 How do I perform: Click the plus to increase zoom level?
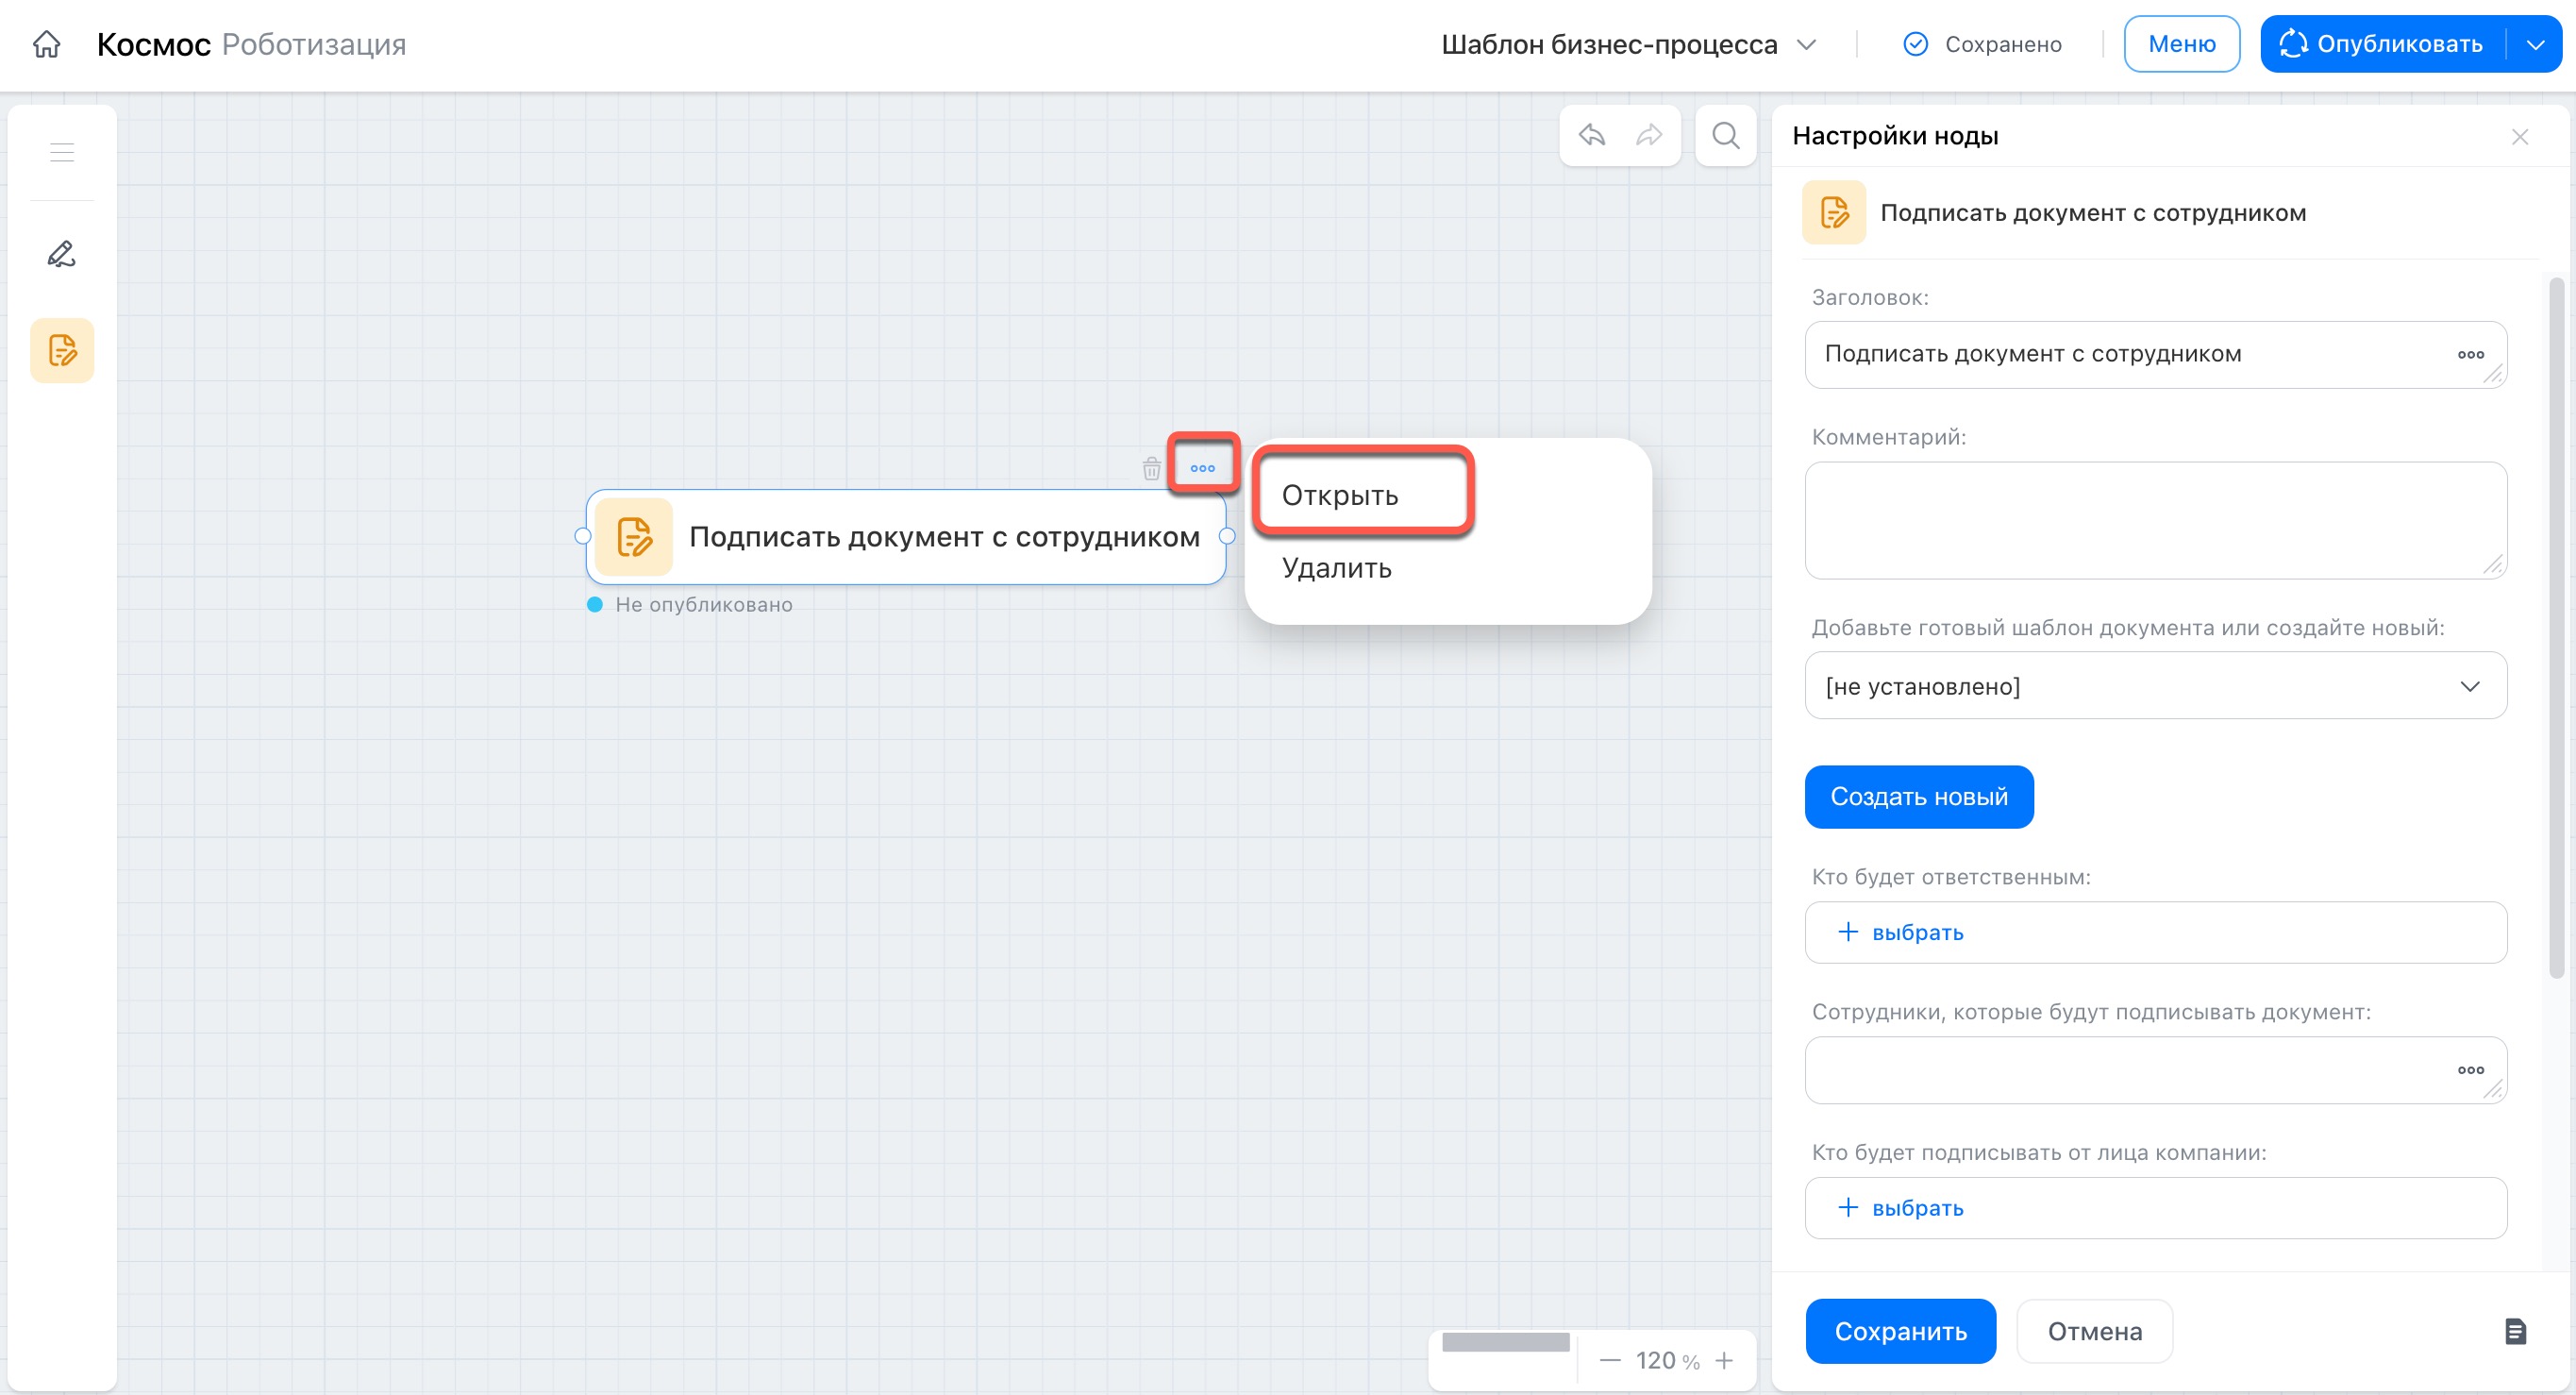1724,1360
